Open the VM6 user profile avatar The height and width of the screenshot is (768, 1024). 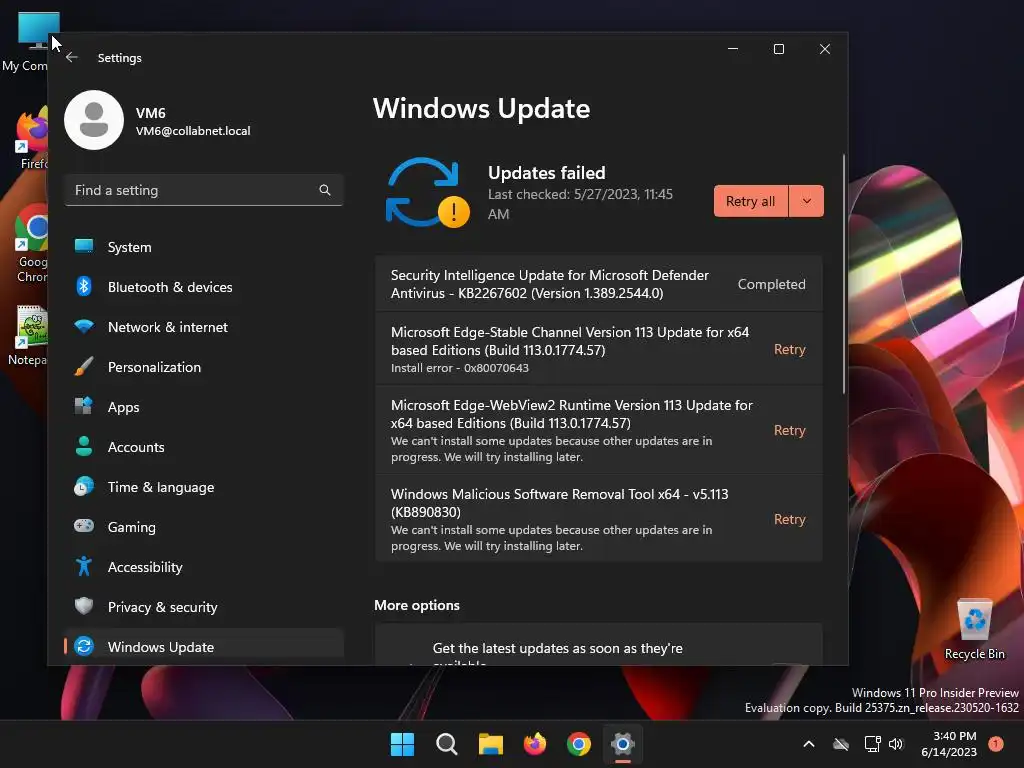pyautogui.click(x=94, y=120)
